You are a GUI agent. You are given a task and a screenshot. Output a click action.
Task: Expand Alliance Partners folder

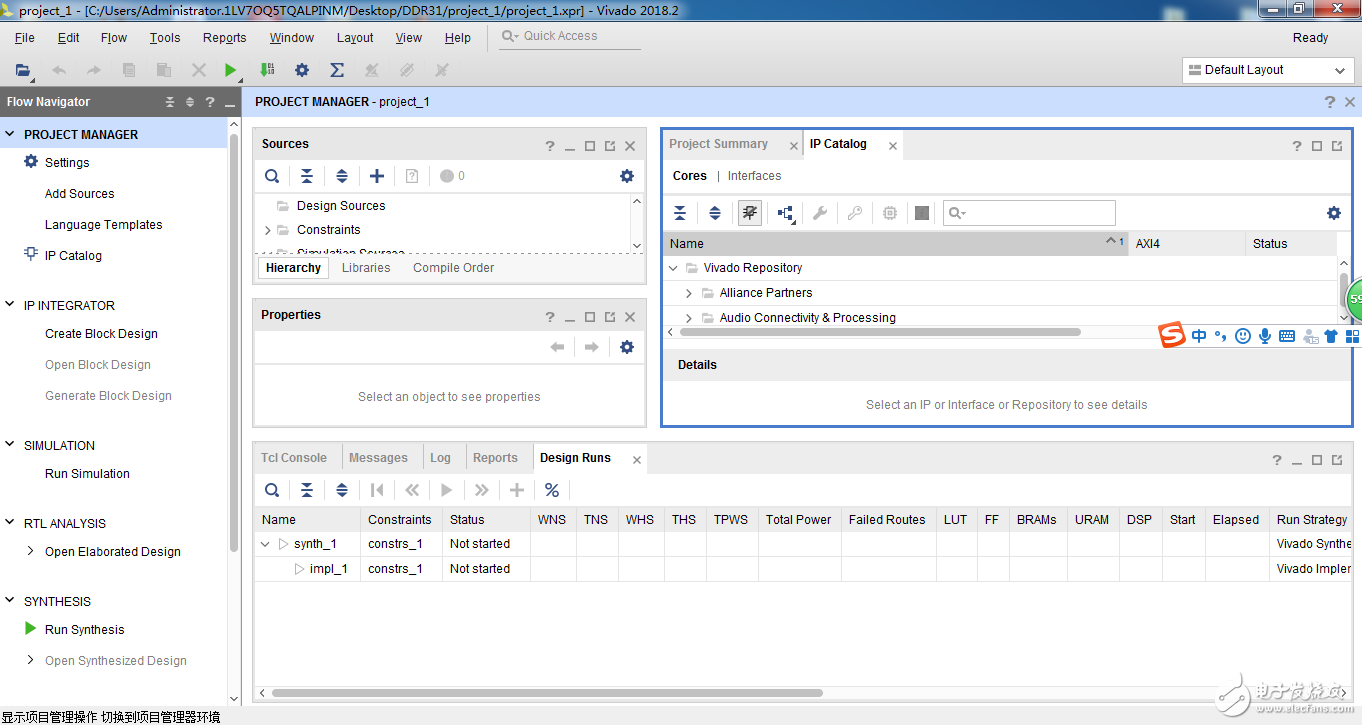689,293
